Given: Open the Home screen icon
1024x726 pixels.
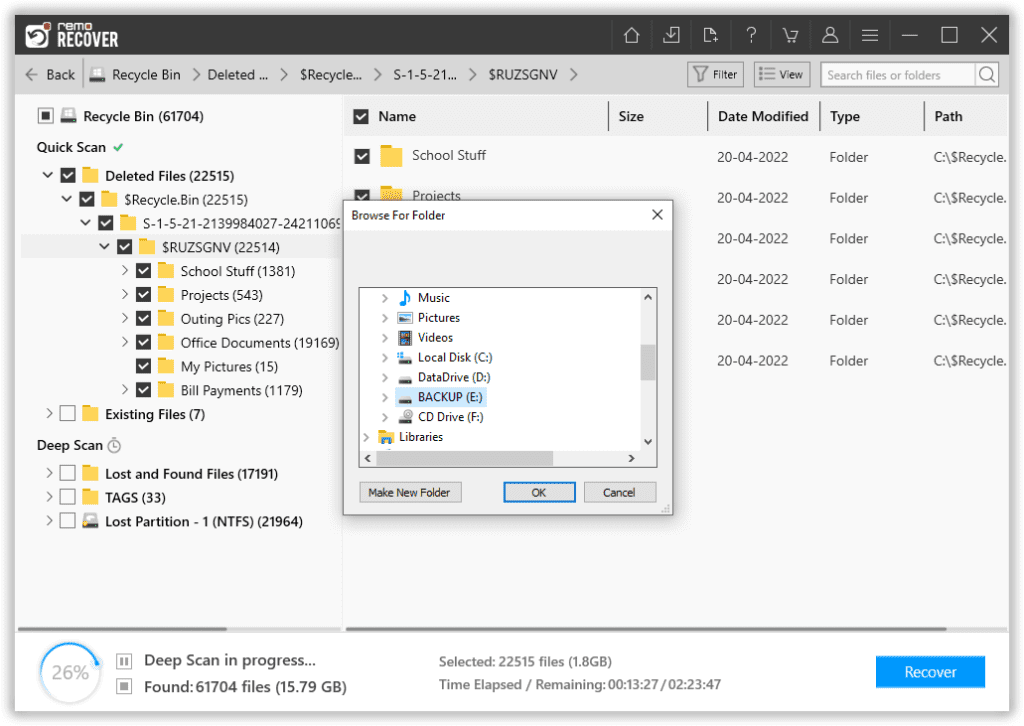Looking at the screenshot, I should (x=631, y=34).
